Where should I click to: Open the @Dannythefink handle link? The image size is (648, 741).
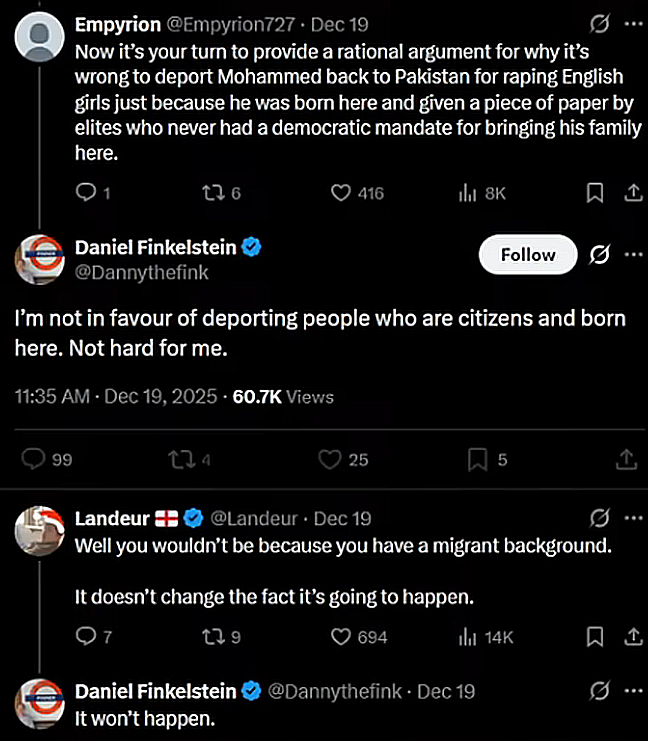pyautogui.click(x=143, y=271)
